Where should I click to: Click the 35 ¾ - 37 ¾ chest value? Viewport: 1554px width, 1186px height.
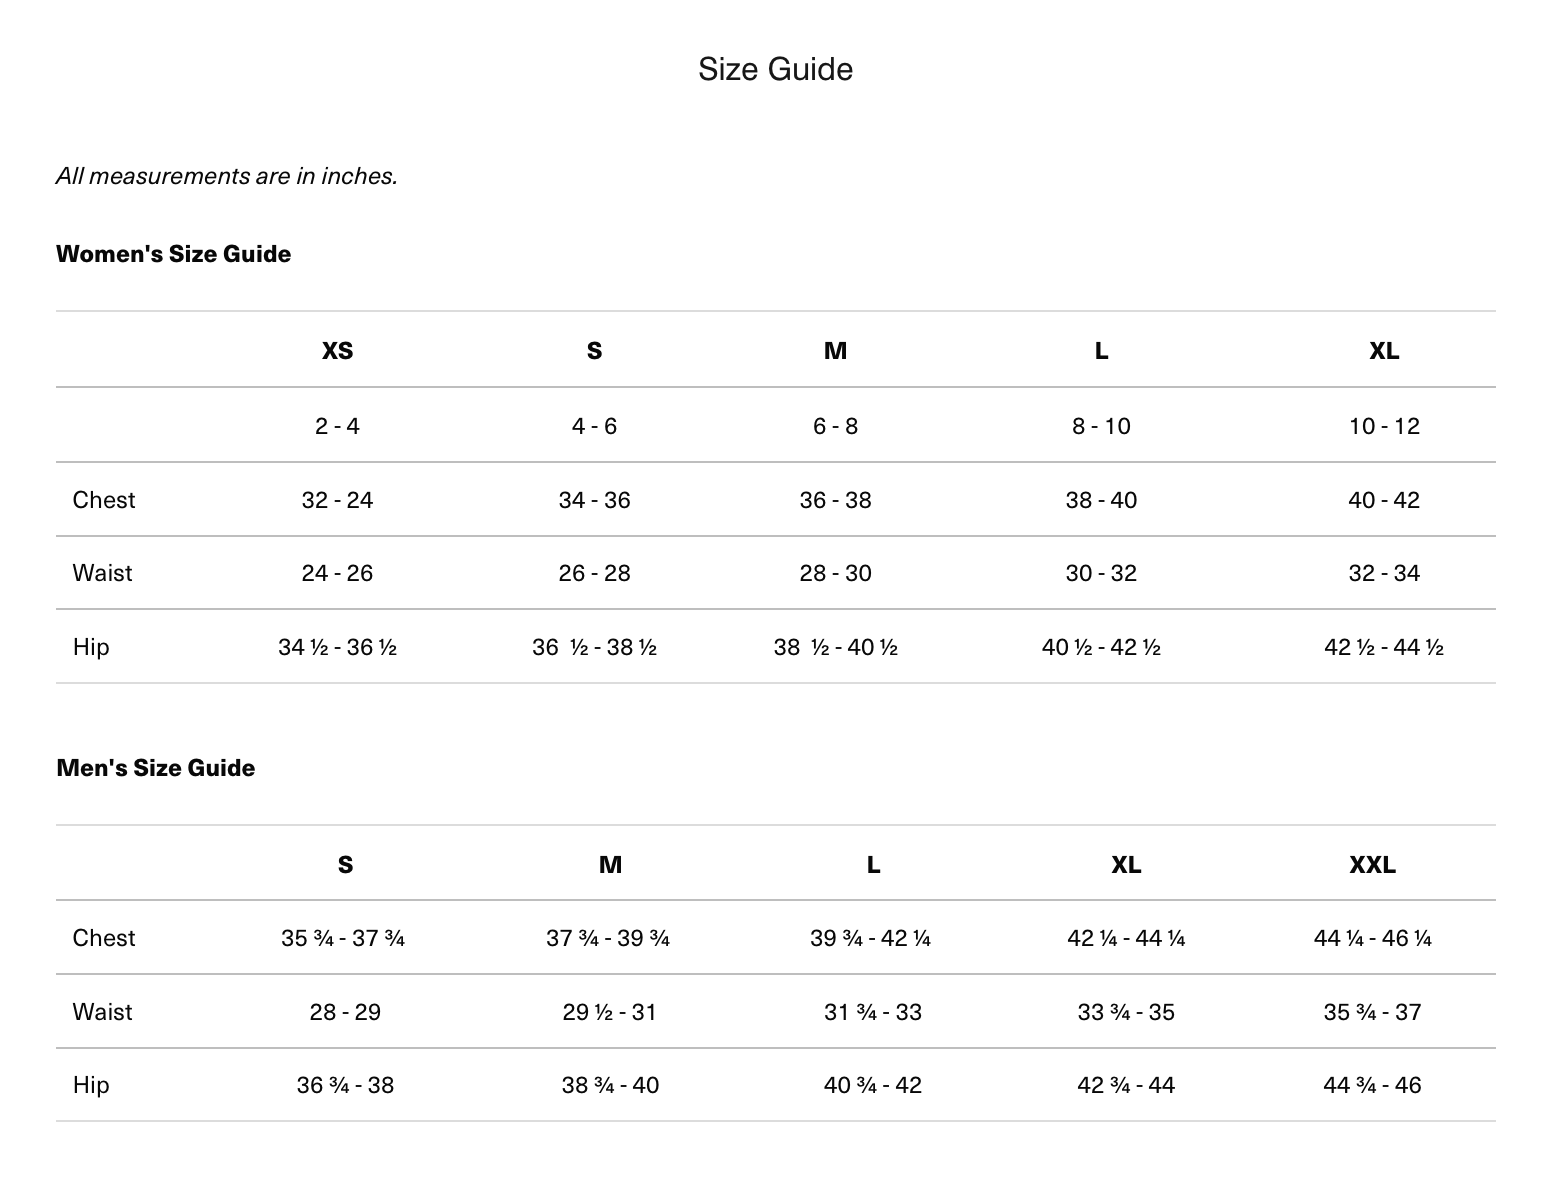(x=343, y=938)
